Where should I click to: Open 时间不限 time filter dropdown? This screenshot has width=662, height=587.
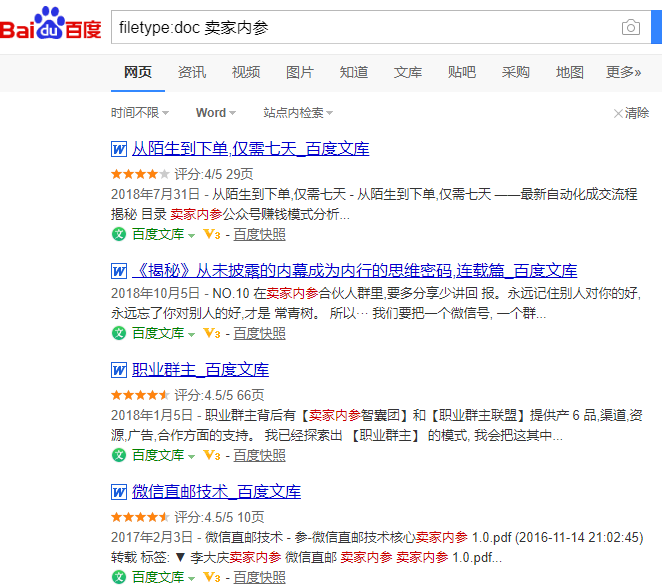click(140, 113)
